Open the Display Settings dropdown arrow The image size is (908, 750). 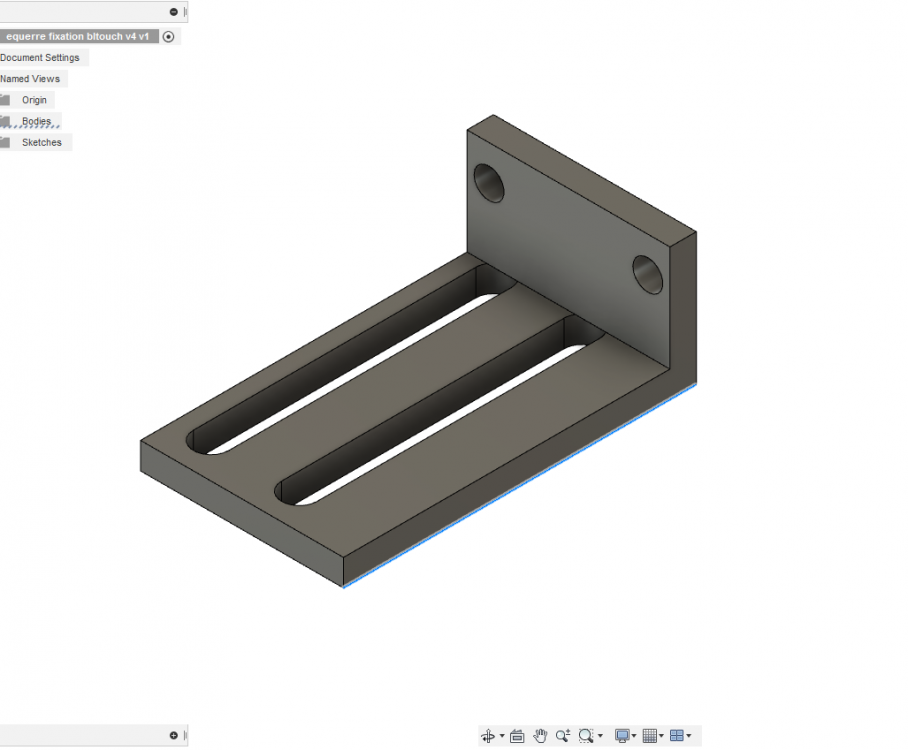point(634,736)
